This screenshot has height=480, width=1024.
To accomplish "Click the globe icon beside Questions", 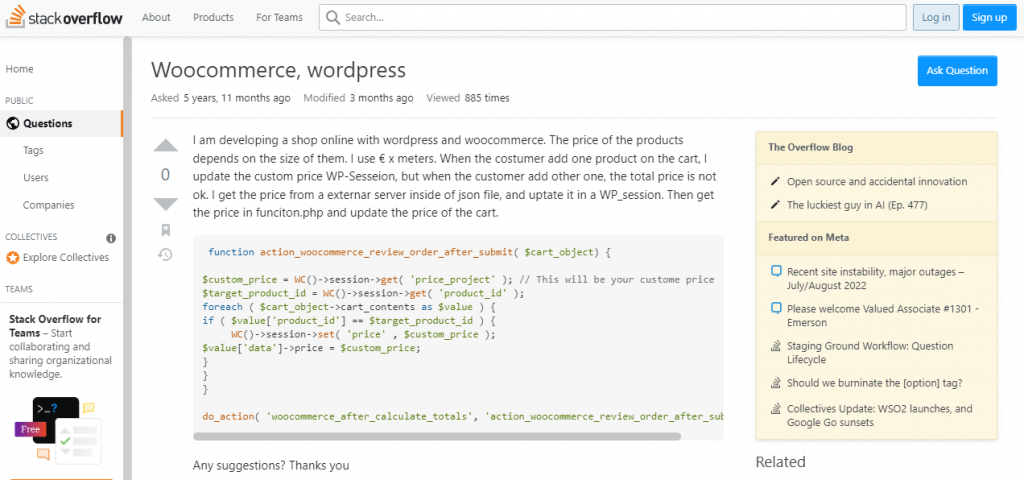I will click(12, 123).
